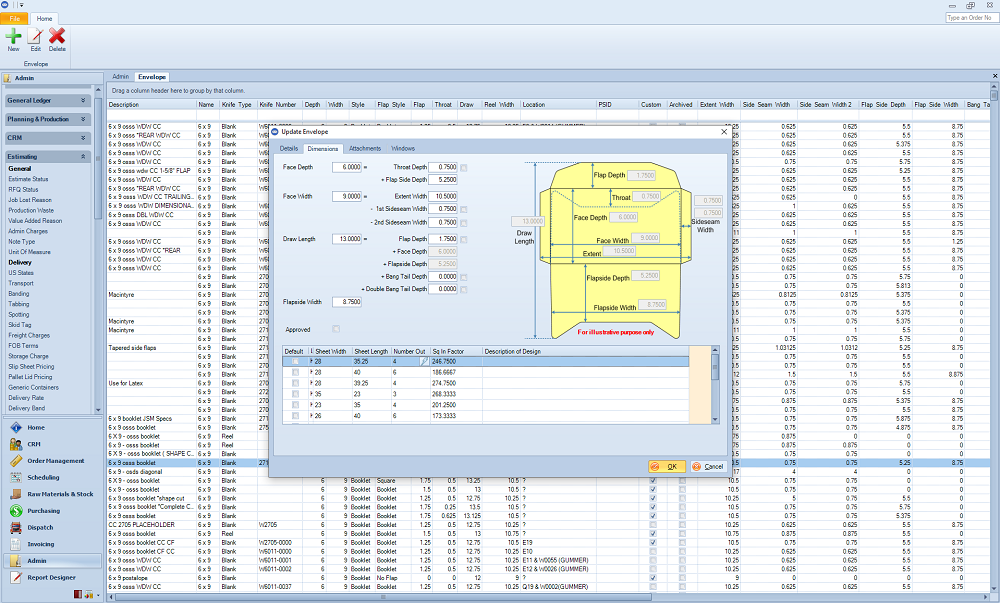1000x603 pixels.
Task: Click the Sq In Factor column header
Action: (x=455, y=351)
